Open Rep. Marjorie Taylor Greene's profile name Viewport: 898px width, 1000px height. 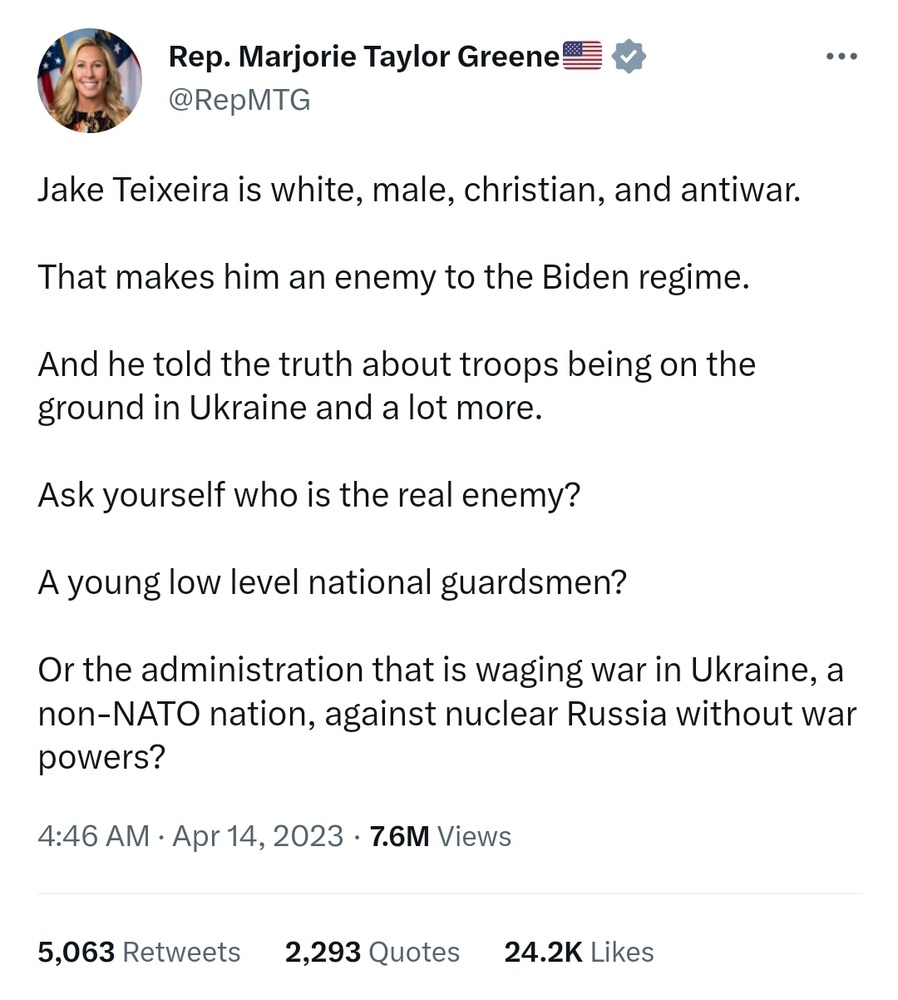[364, 57]
